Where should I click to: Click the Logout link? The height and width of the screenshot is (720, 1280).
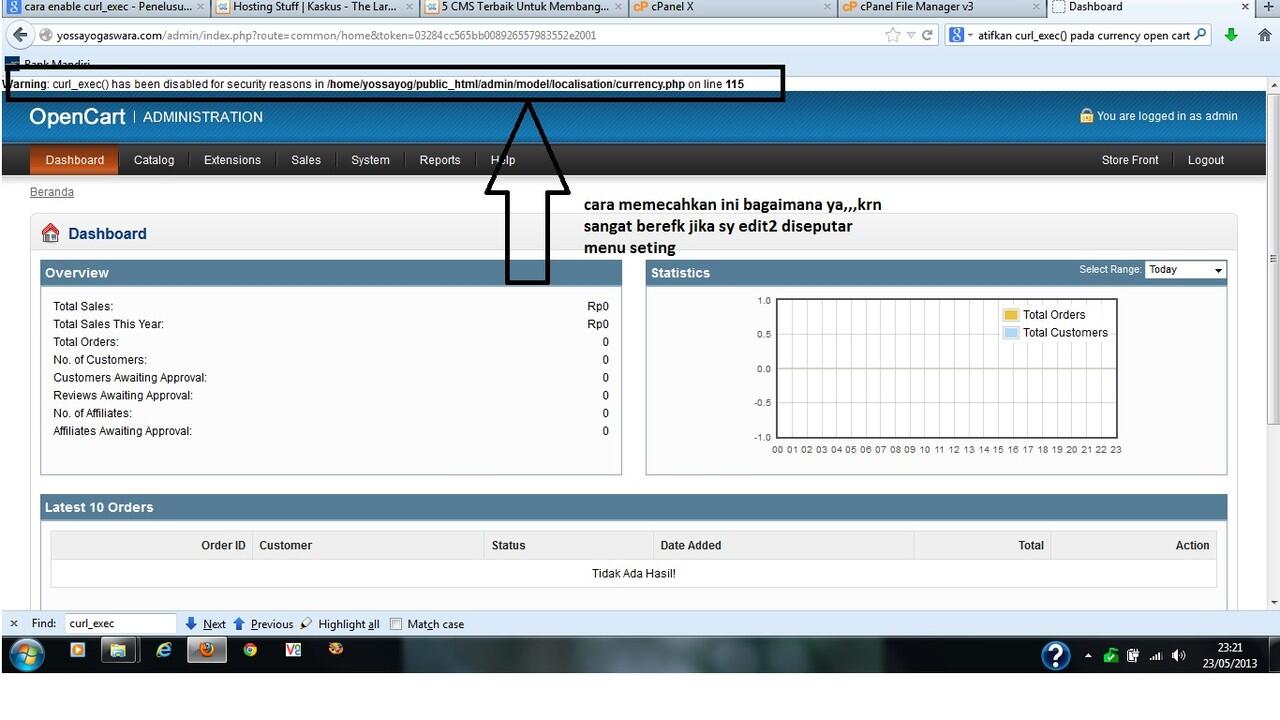coord(1205,160)
